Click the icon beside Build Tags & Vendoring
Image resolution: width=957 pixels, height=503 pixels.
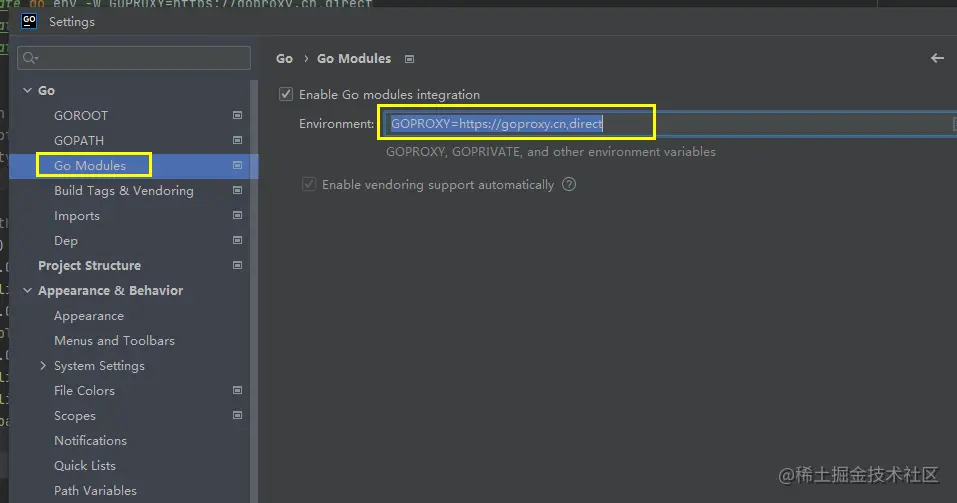[x=237, y=190]
